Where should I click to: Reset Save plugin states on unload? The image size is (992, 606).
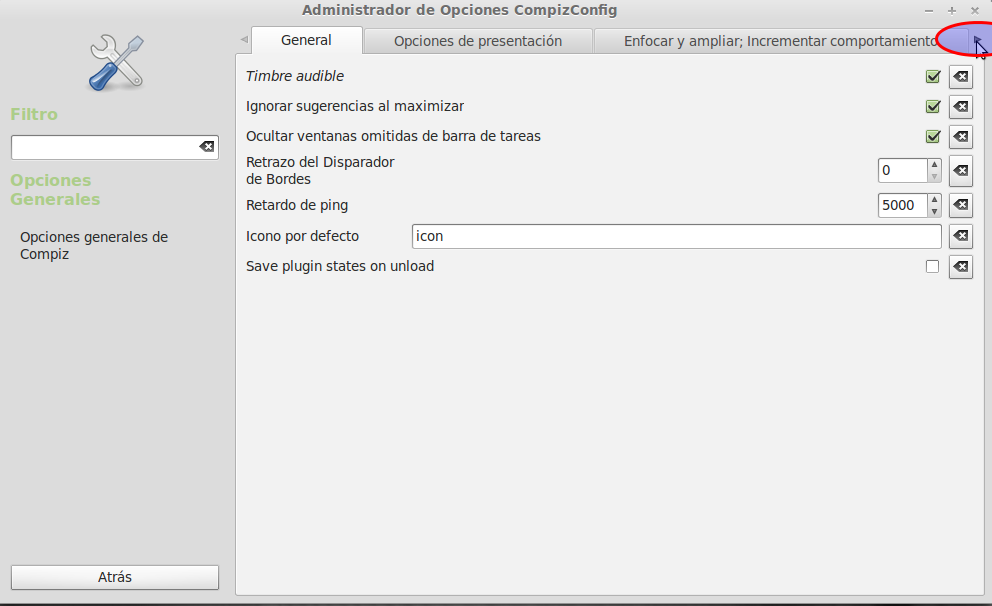click(960, 267)
